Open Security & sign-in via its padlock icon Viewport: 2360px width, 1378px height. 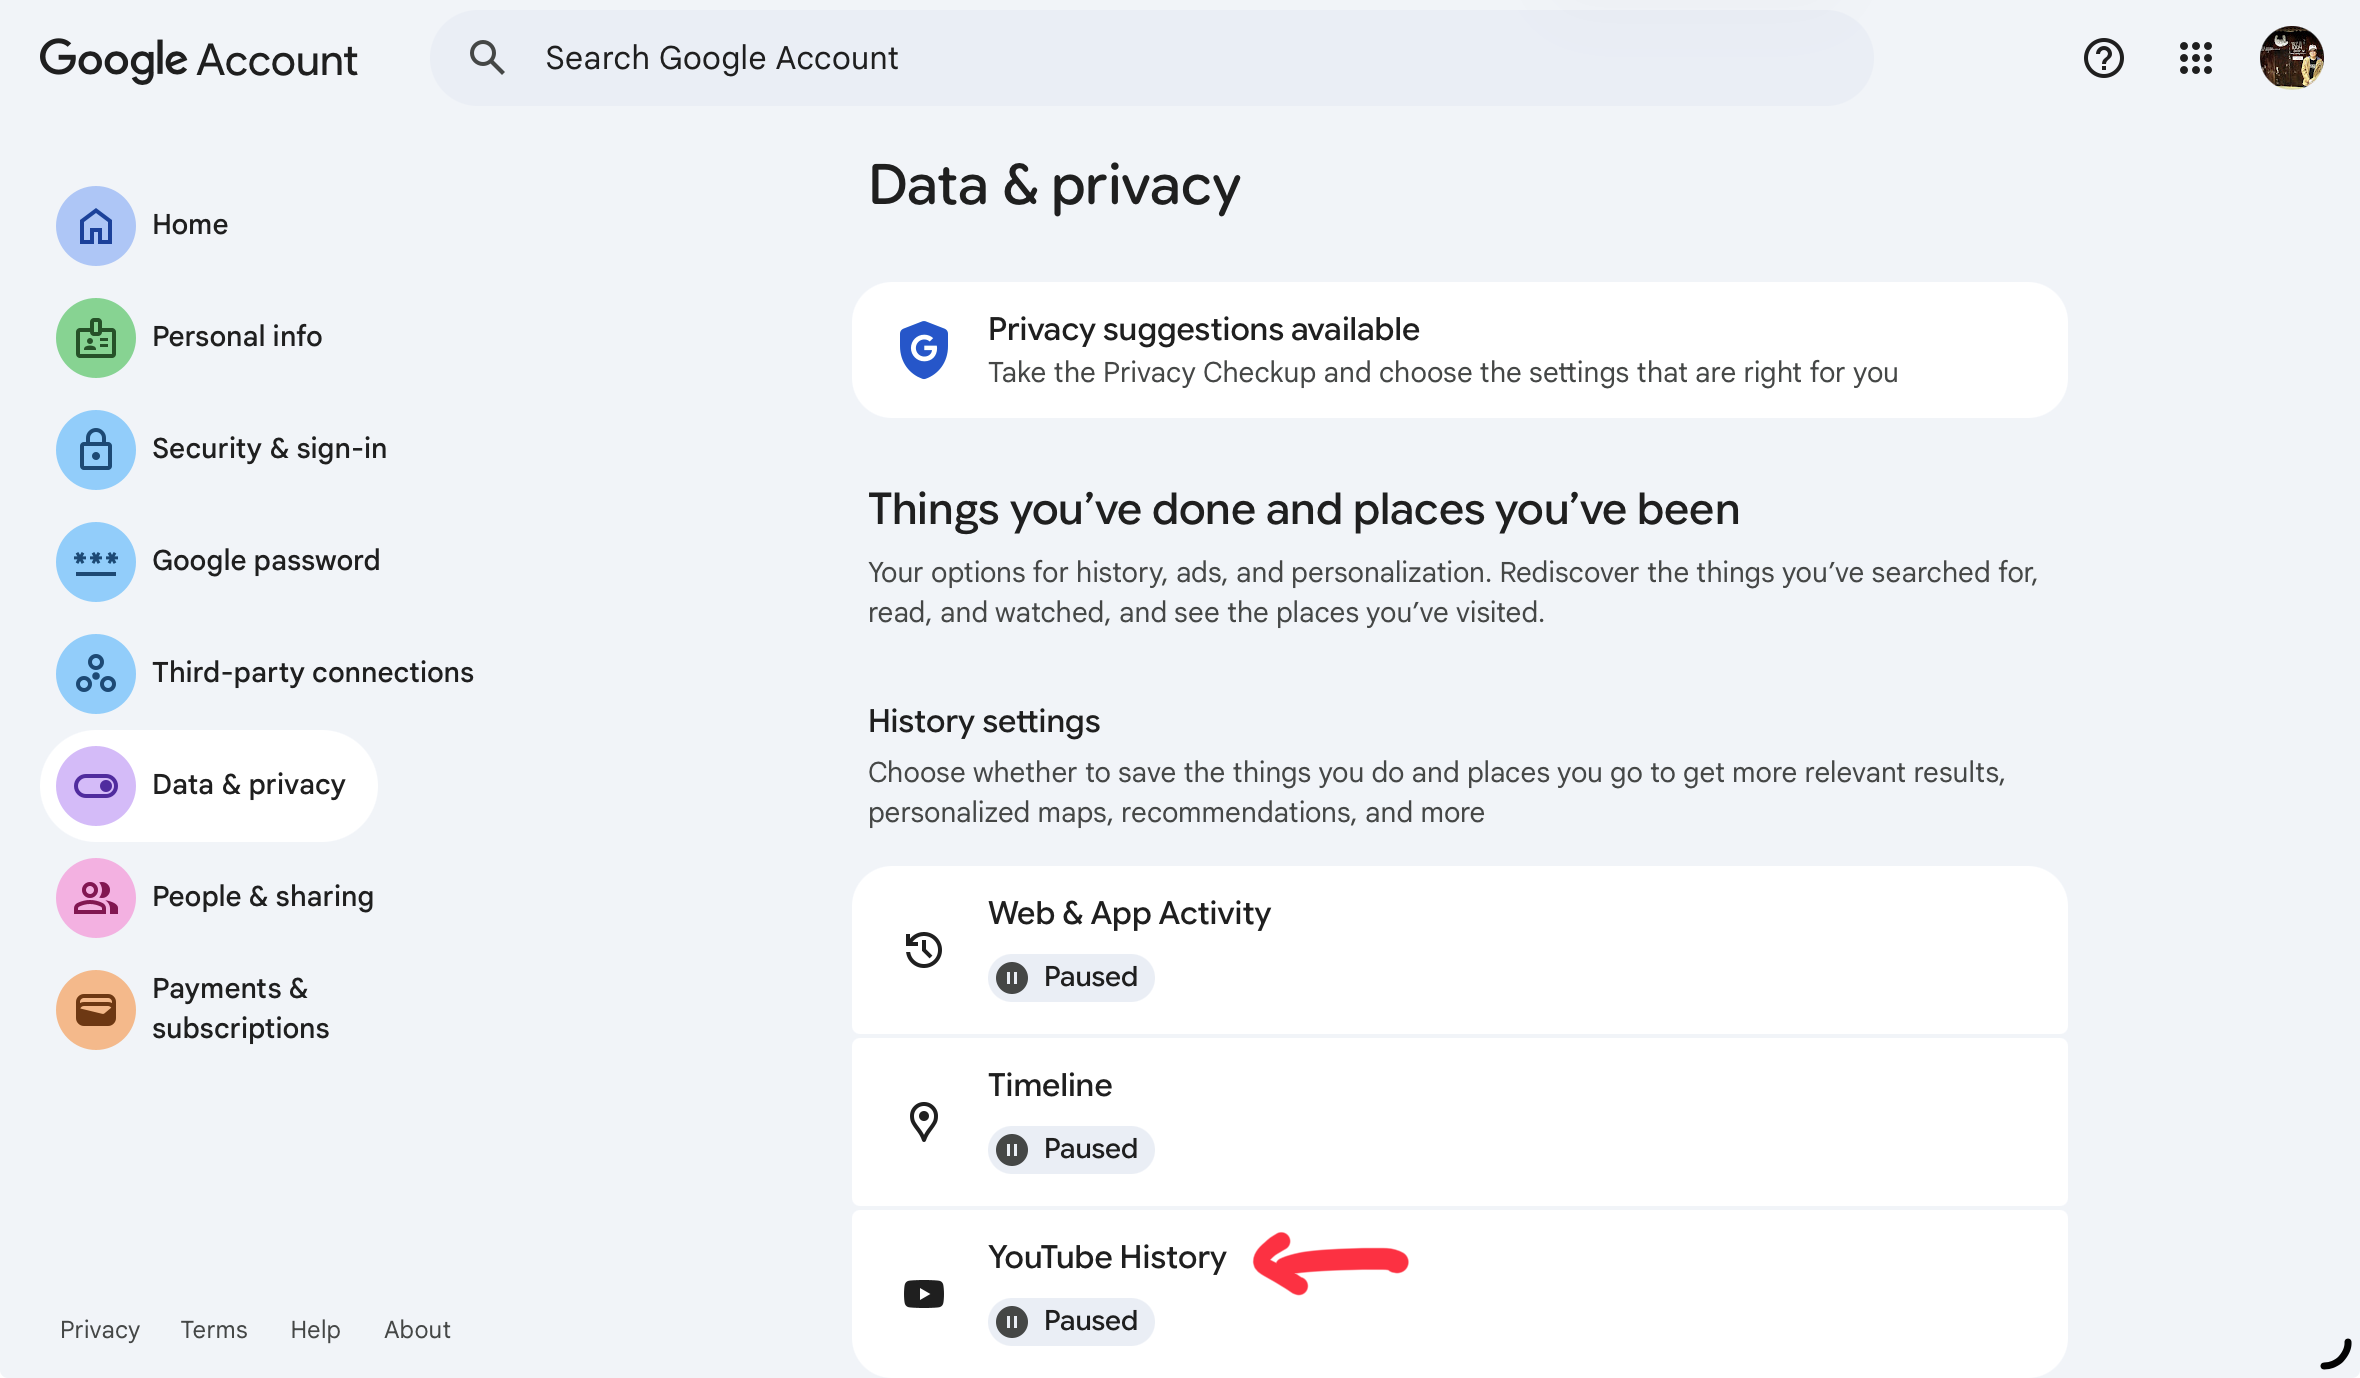[x=95, y=449]
